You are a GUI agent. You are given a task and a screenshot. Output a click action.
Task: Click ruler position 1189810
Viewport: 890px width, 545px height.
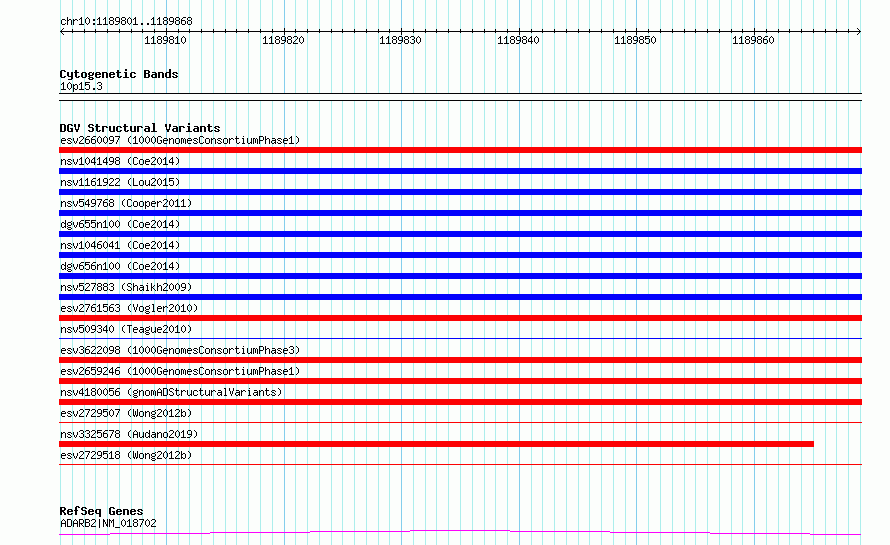pos(165,40)
